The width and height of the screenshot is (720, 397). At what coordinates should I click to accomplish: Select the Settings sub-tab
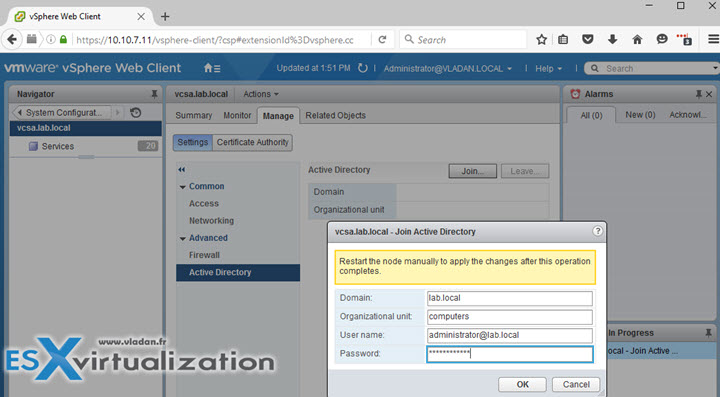(x=193, y=142)
